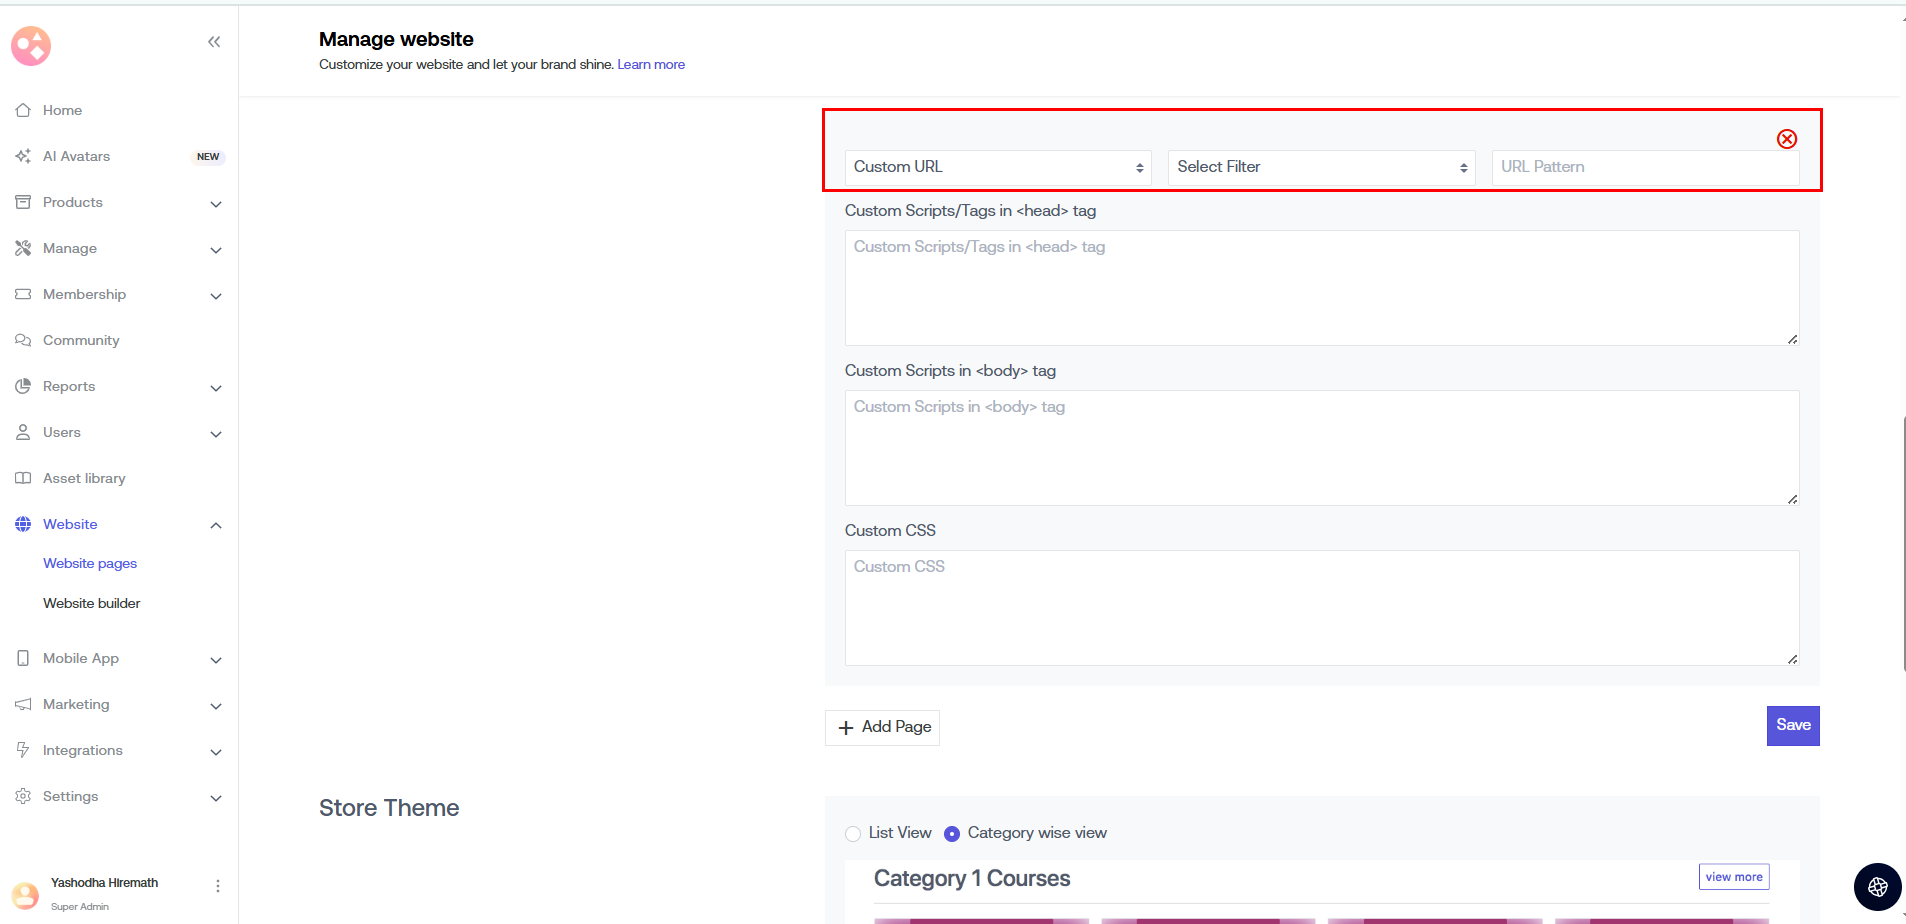Collapse the sidebar with double-chevron icon
Viewport: 1906px width, 924px height.
click(214, 42)
